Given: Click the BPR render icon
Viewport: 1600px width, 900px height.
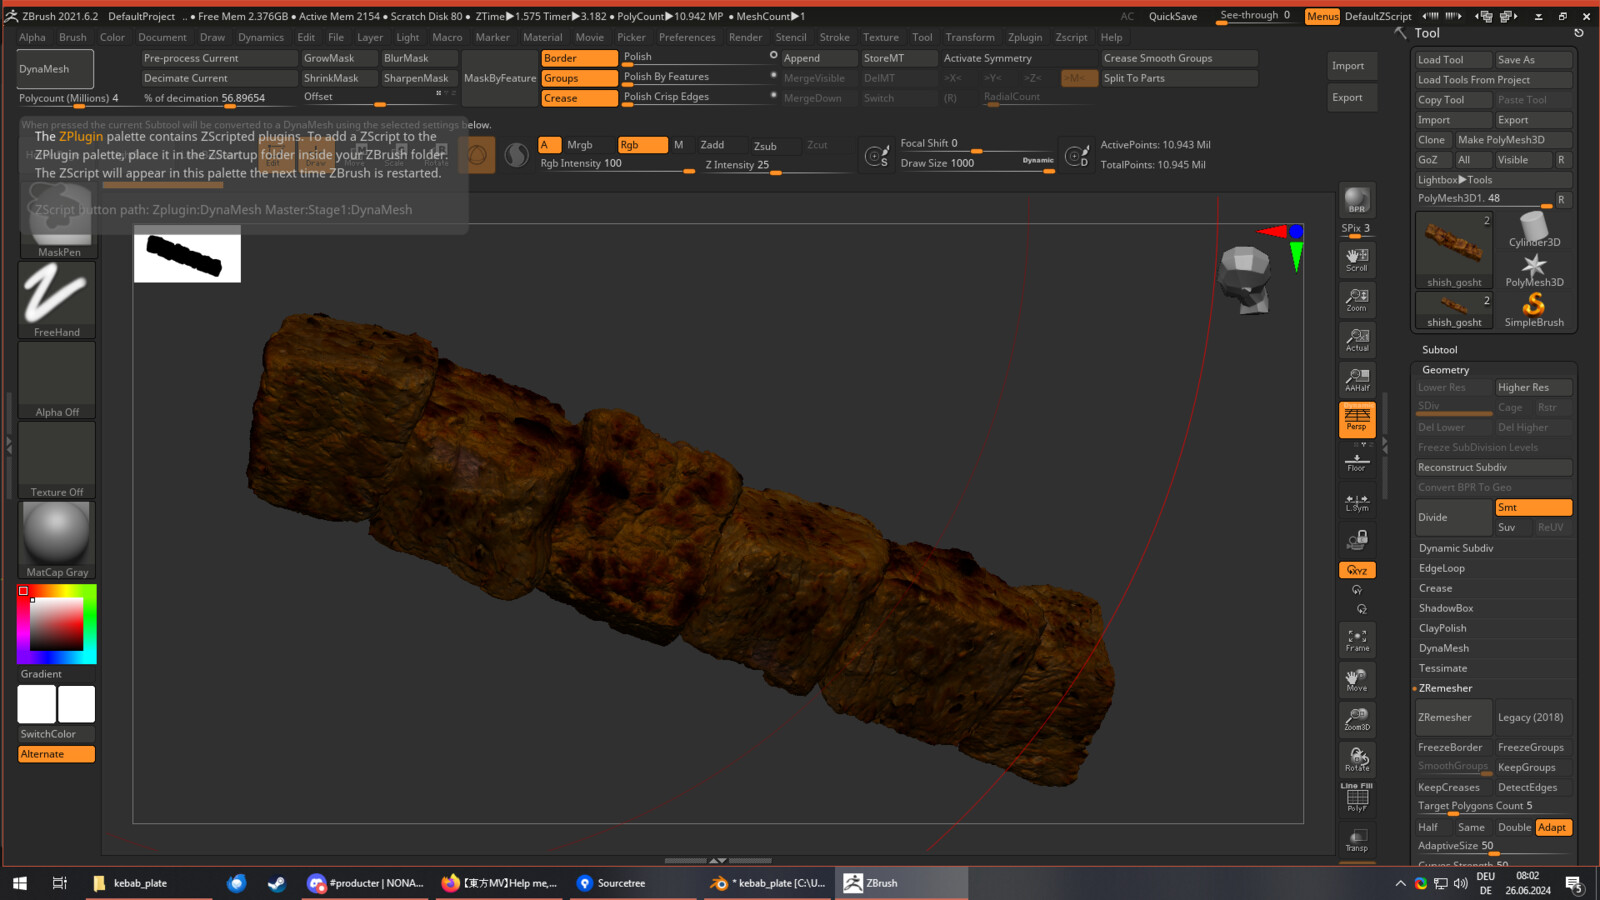Looking at the screenshot, I should 1357,200.
